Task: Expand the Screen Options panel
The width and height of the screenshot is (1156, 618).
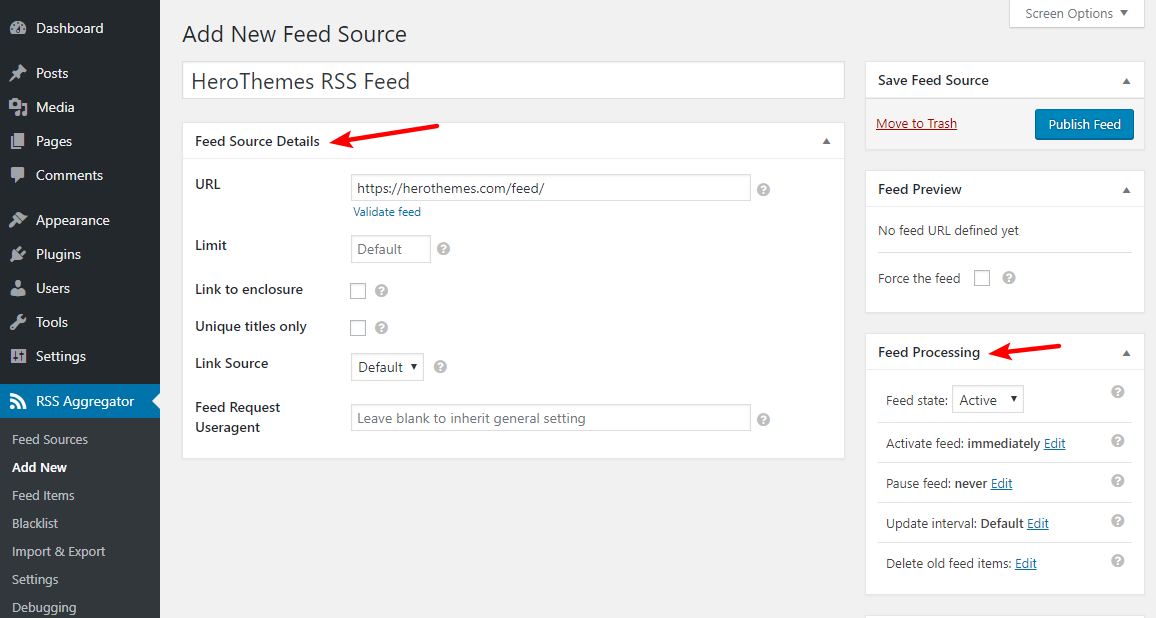Action: point(1076,14)
